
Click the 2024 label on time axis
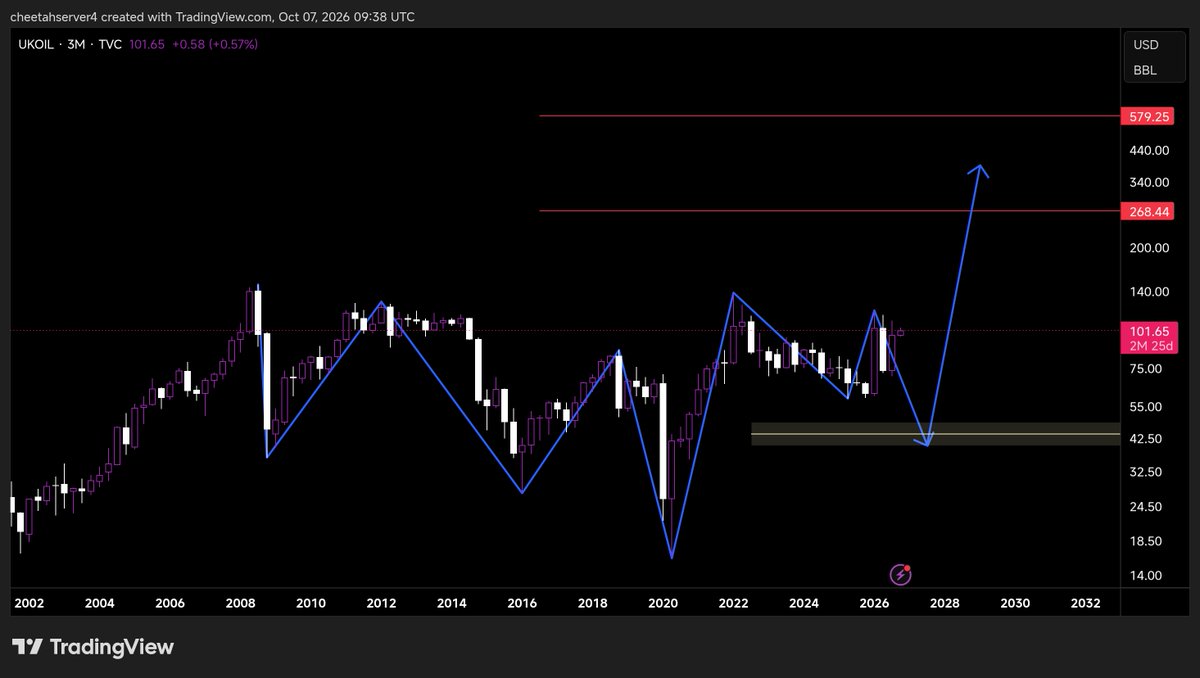pyautogui.click(x=804, y=604)
